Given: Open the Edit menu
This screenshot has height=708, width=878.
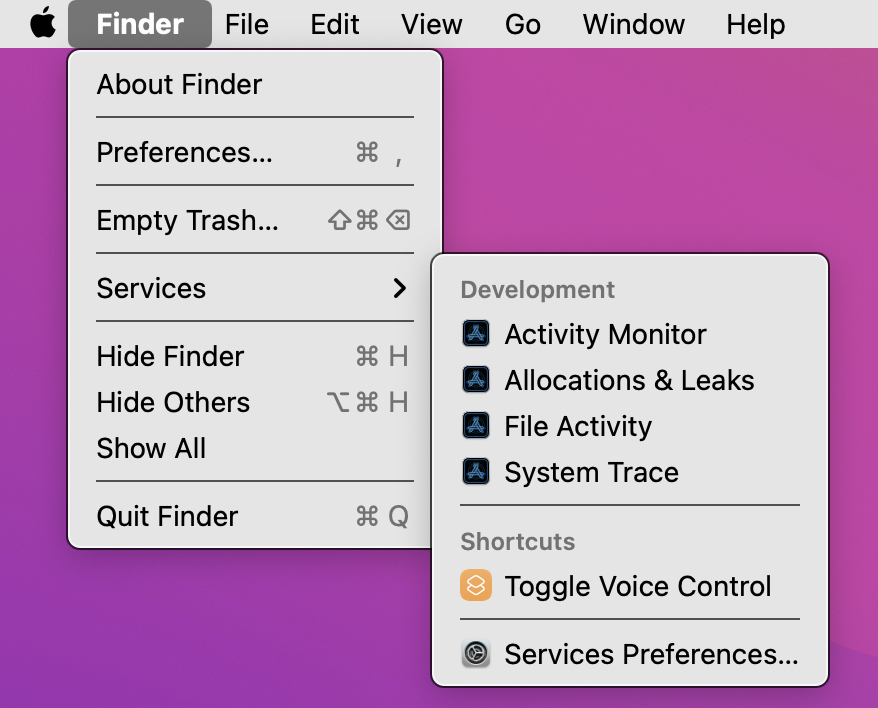Looking at the screenshot, I should tap(335, 24).
